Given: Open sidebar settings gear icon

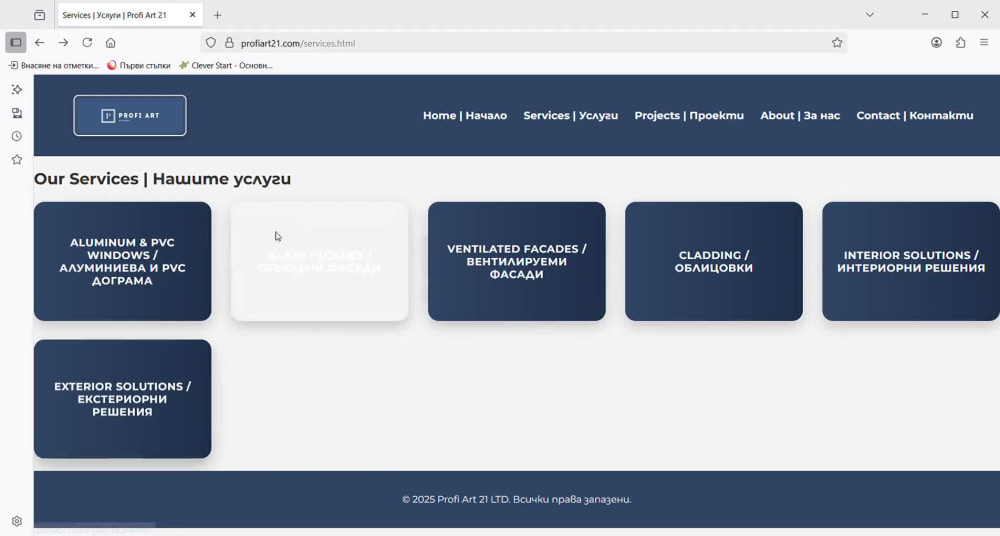Looking at the screenshot, I should tap(17, 521).
